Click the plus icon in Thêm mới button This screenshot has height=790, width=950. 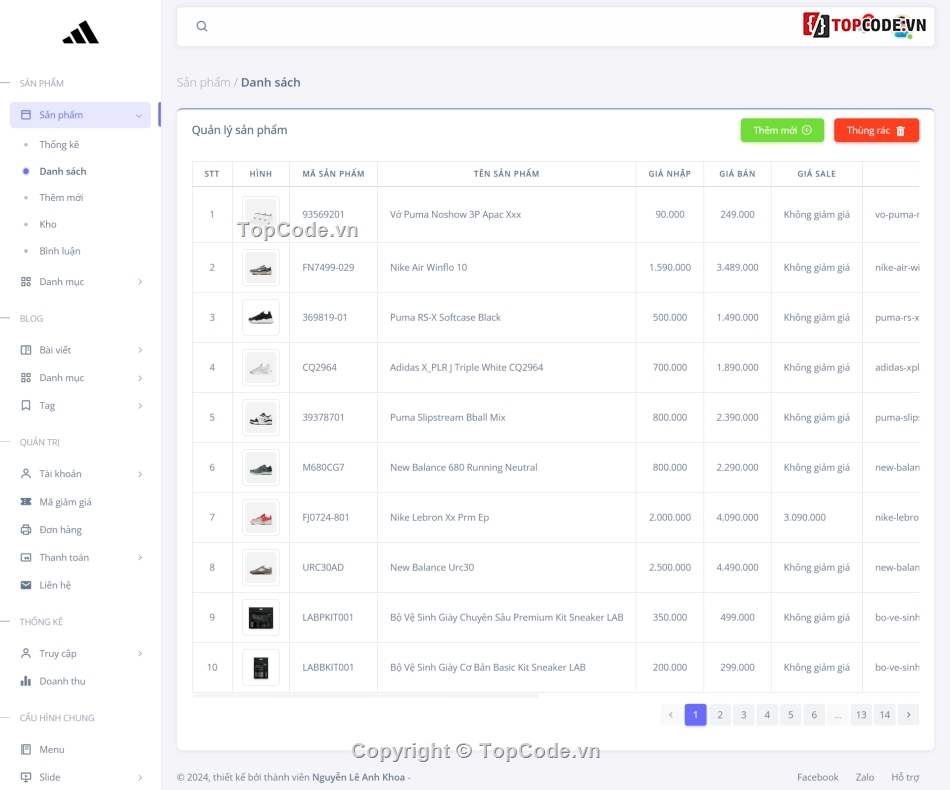coord(806,130)
